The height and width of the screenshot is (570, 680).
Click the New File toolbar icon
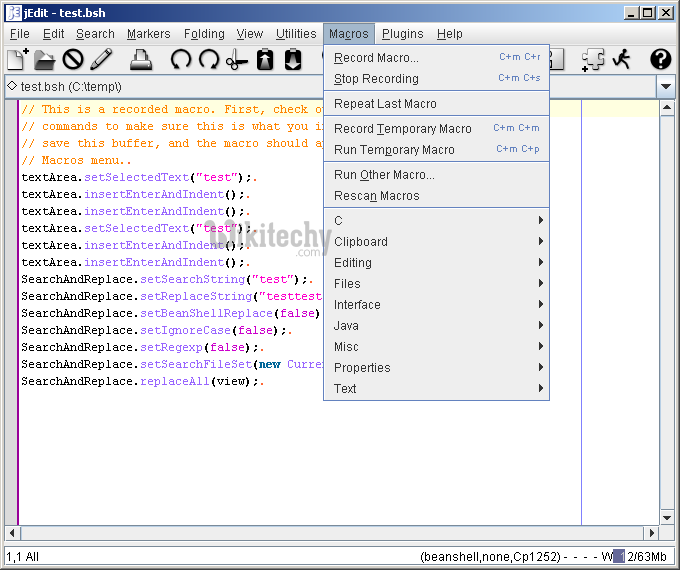pos(17,59)
